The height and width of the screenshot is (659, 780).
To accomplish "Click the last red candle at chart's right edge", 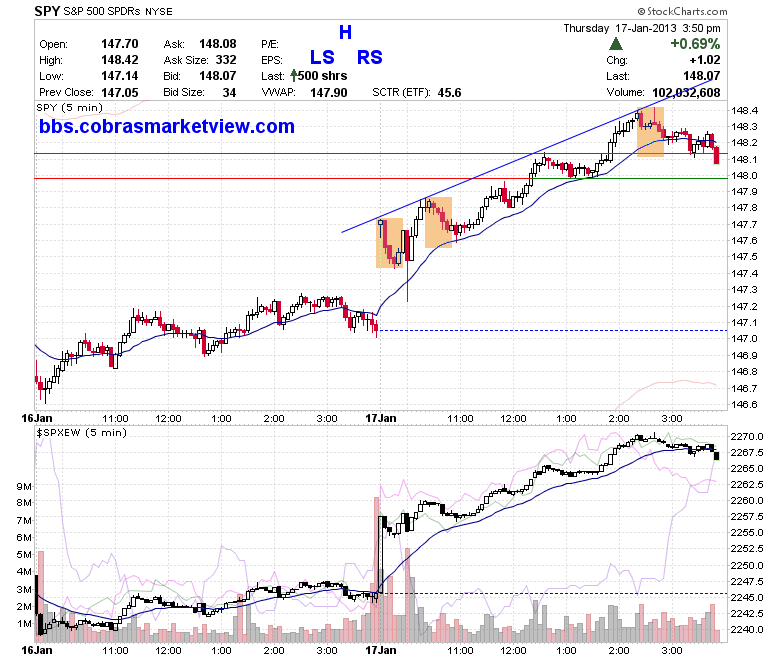I will click(x=716, y=155).
